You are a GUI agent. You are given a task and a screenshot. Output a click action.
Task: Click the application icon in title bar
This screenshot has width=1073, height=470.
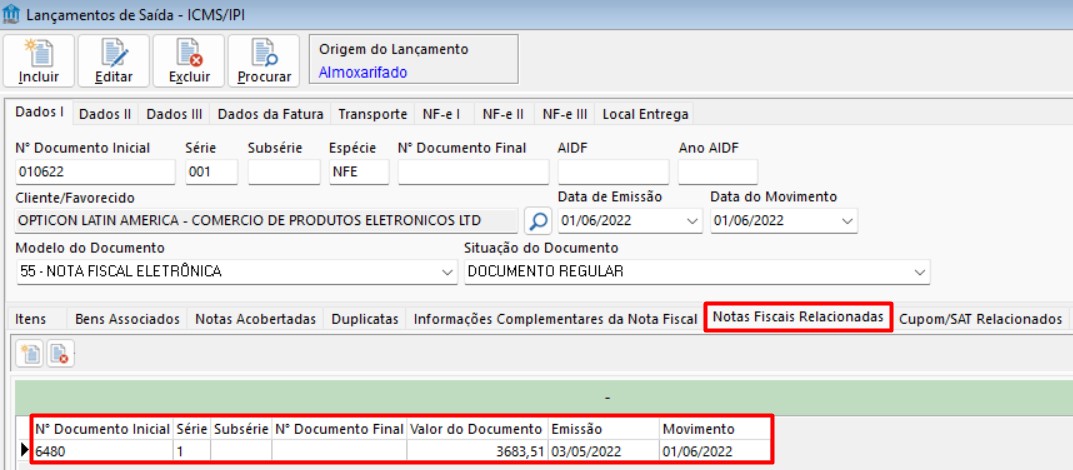coord(12,14)
